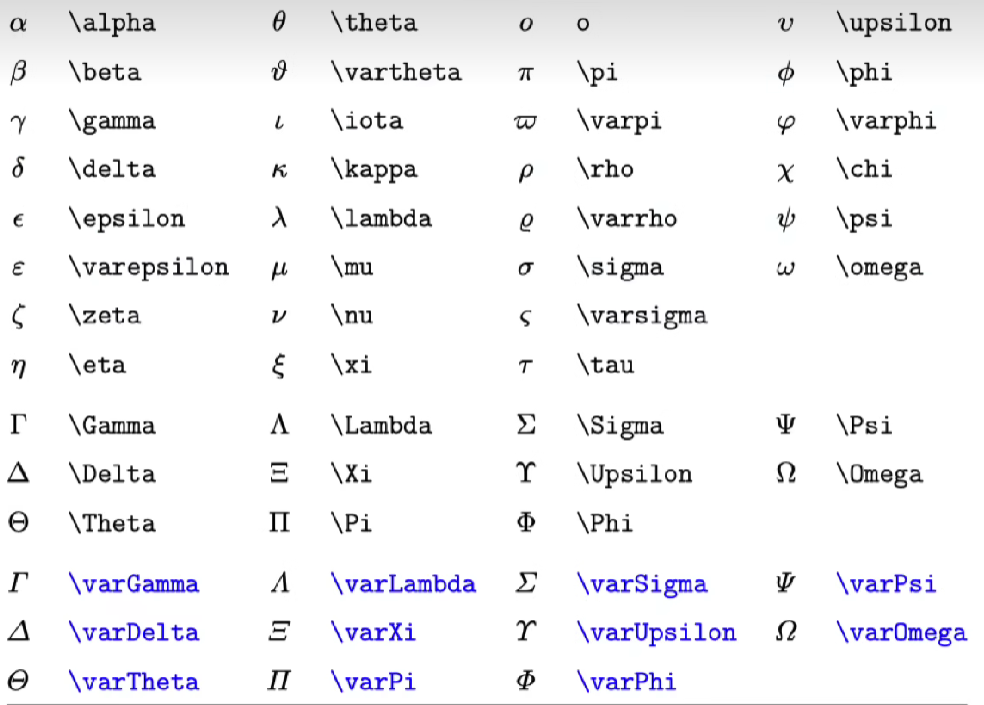Image resolution: width=984 pixels, height=705 pixels.
Task: Click the \varepsilon command text
Action: [149, 268]
